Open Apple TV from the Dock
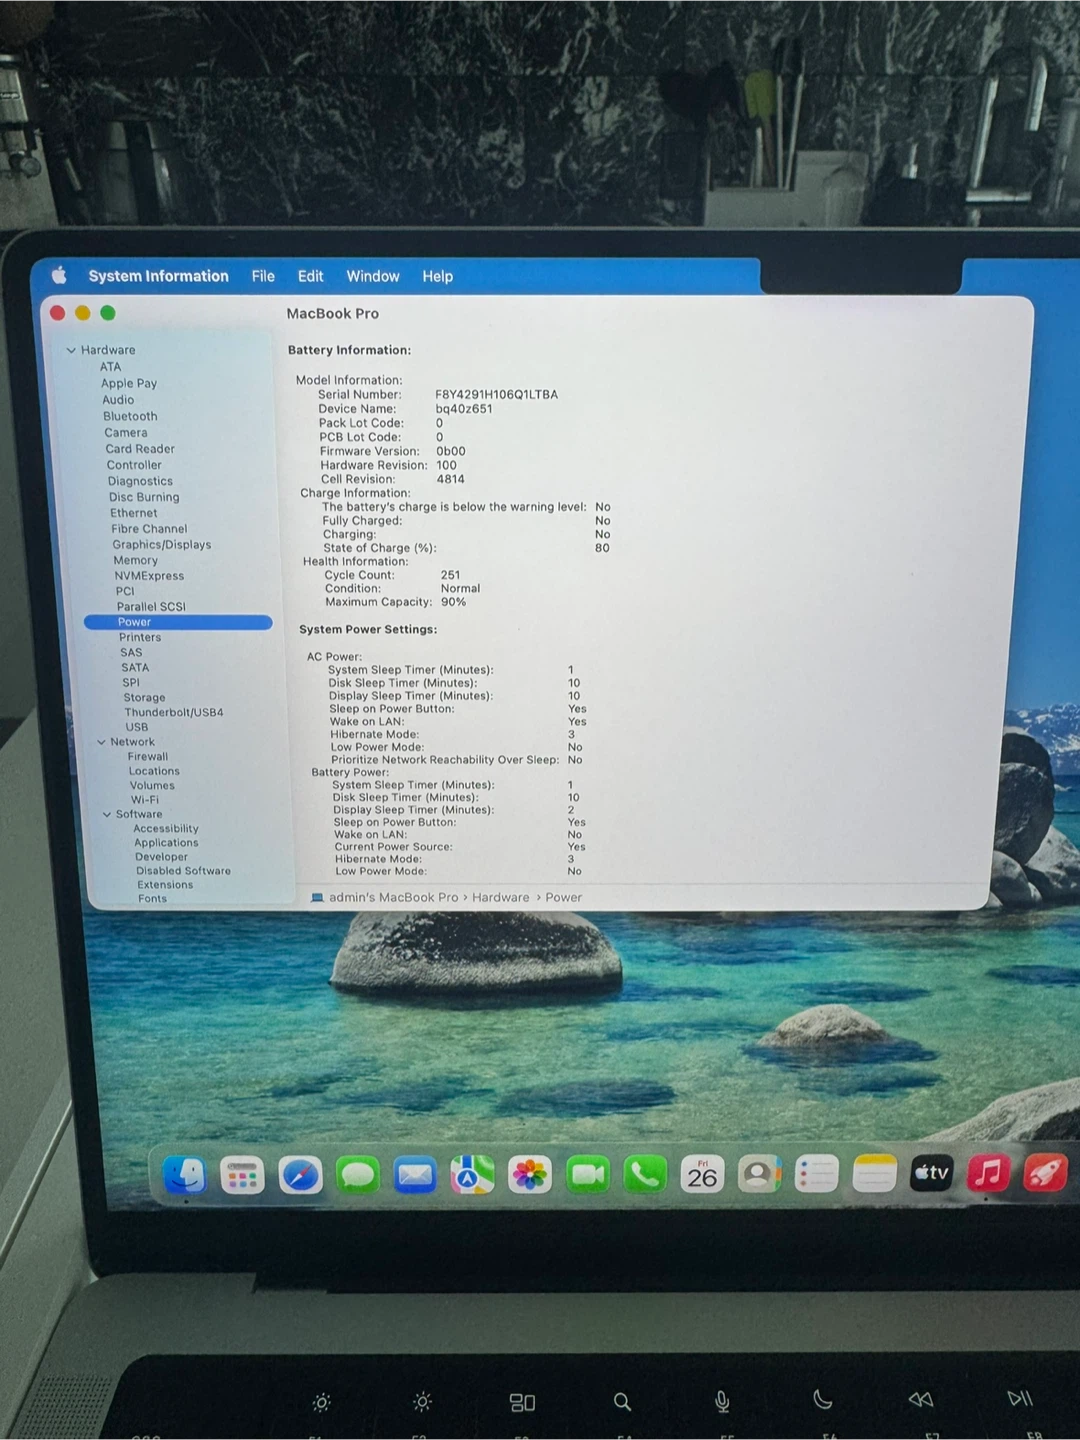 click(x=931, y=1172)
